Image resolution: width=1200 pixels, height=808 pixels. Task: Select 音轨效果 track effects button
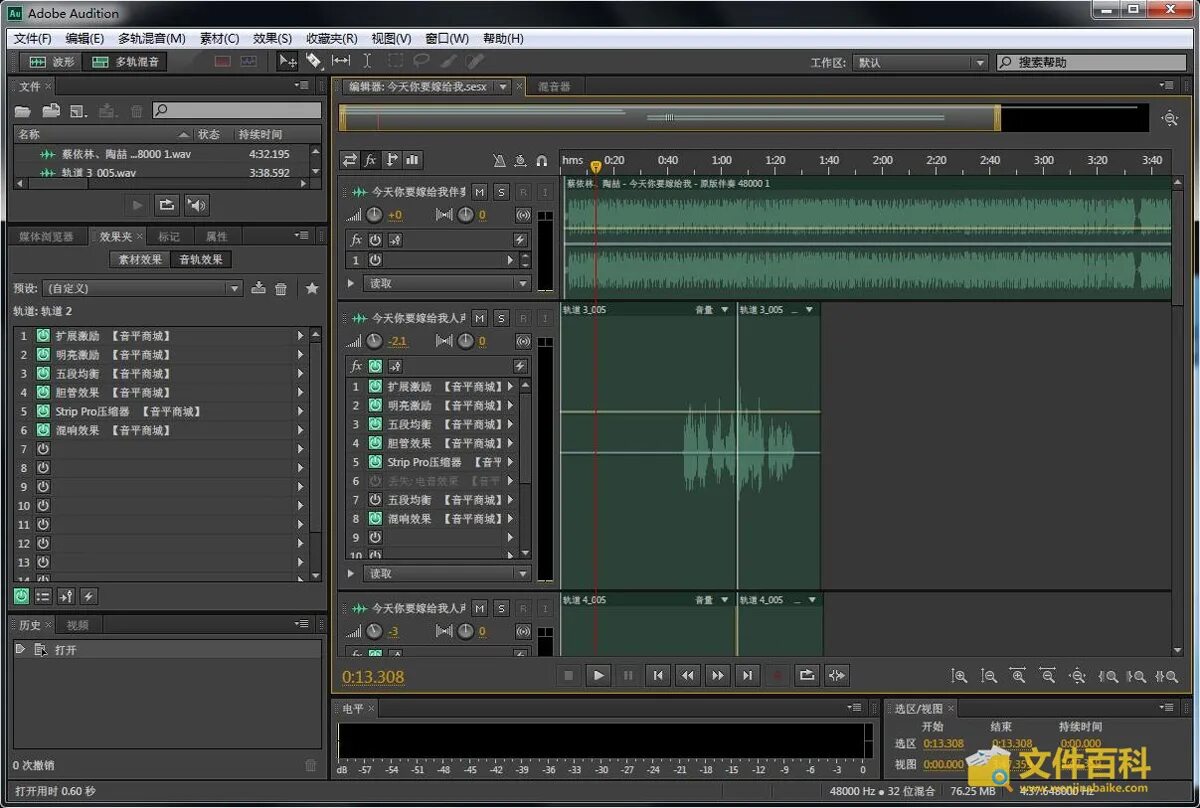[x=200, y=260]
